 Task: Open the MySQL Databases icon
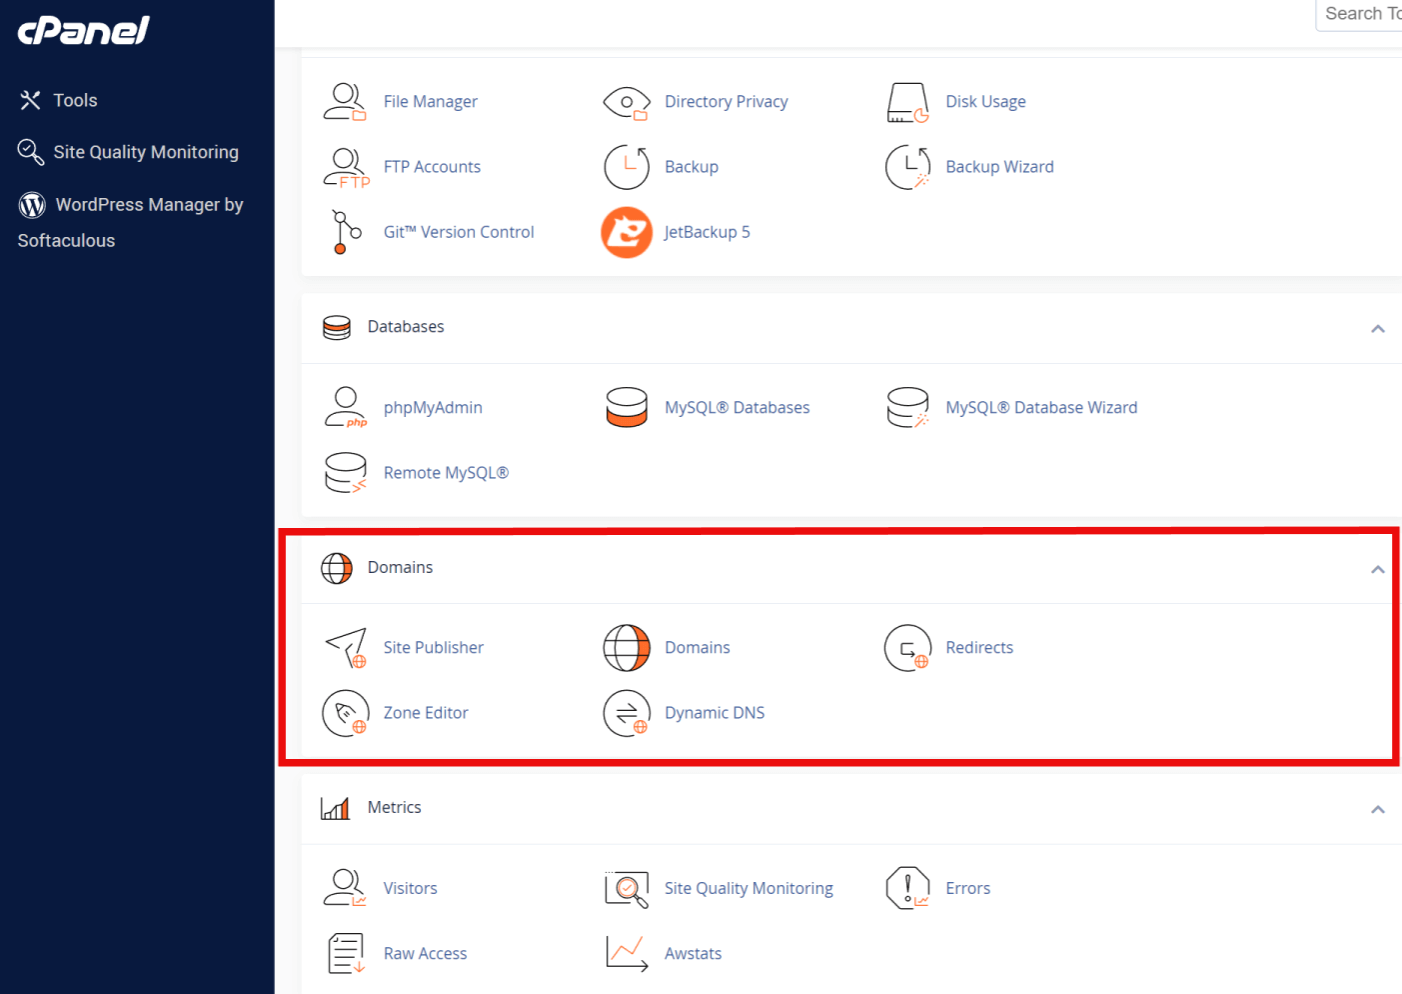[x=627, y=408]
